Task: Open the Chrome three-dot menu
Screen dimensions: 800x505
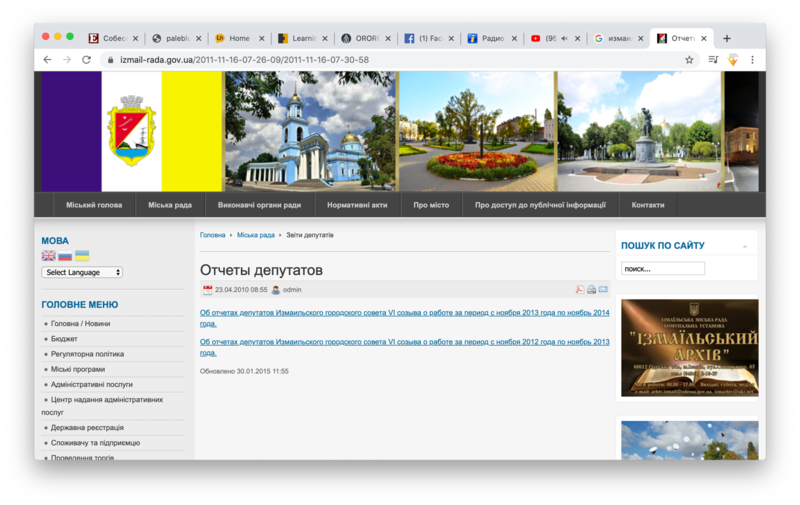Action: (752, 60)
